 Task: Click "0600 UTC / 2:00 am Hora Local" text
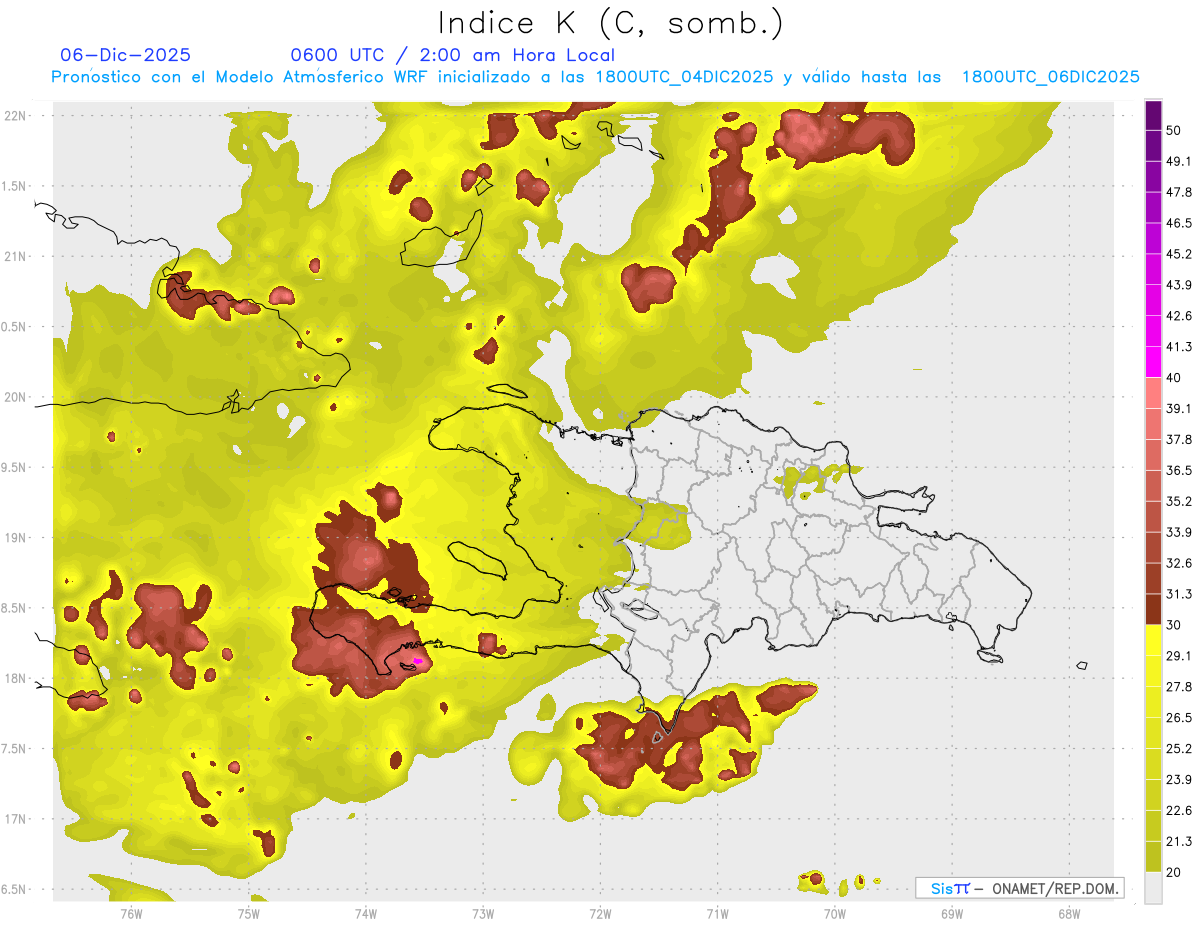coord(453,55)
